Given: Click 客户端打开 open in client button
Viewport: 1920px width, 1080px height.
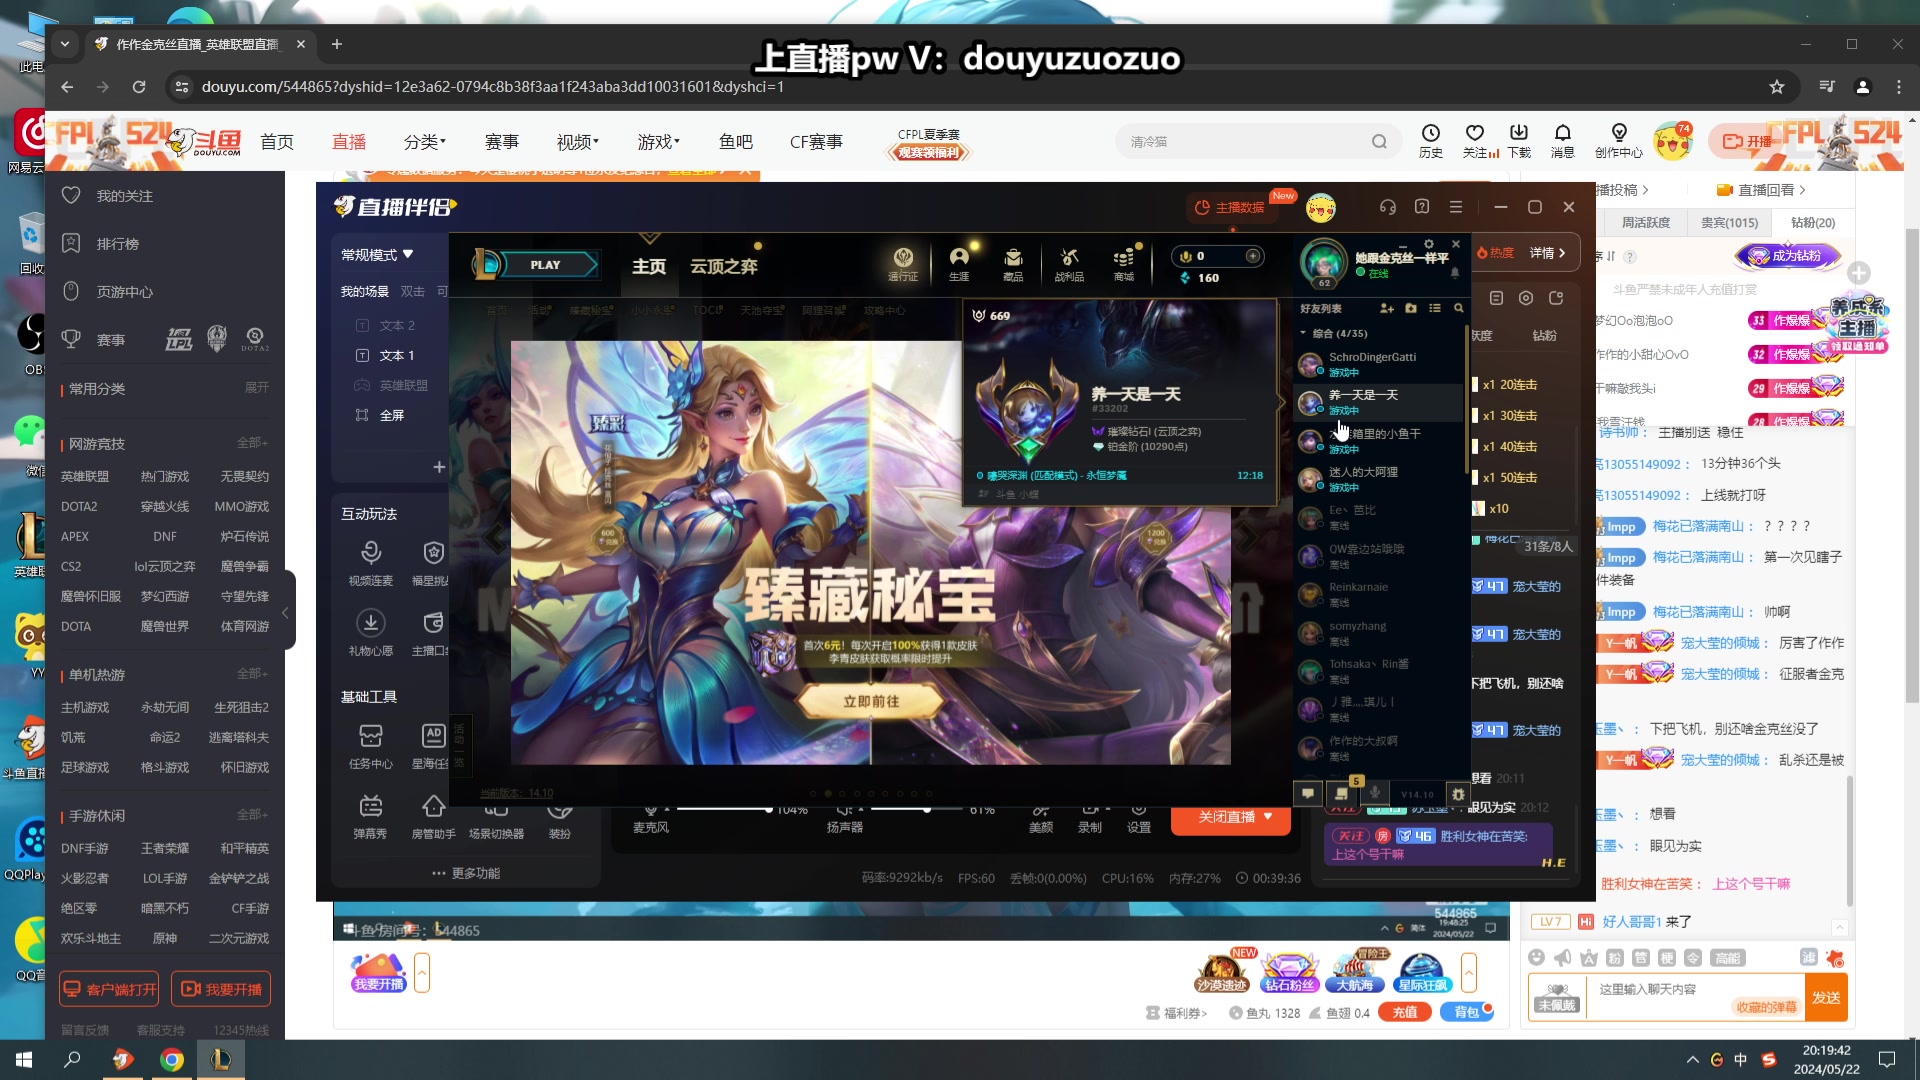Looking at the screenshot, I should tap(109, 989).
